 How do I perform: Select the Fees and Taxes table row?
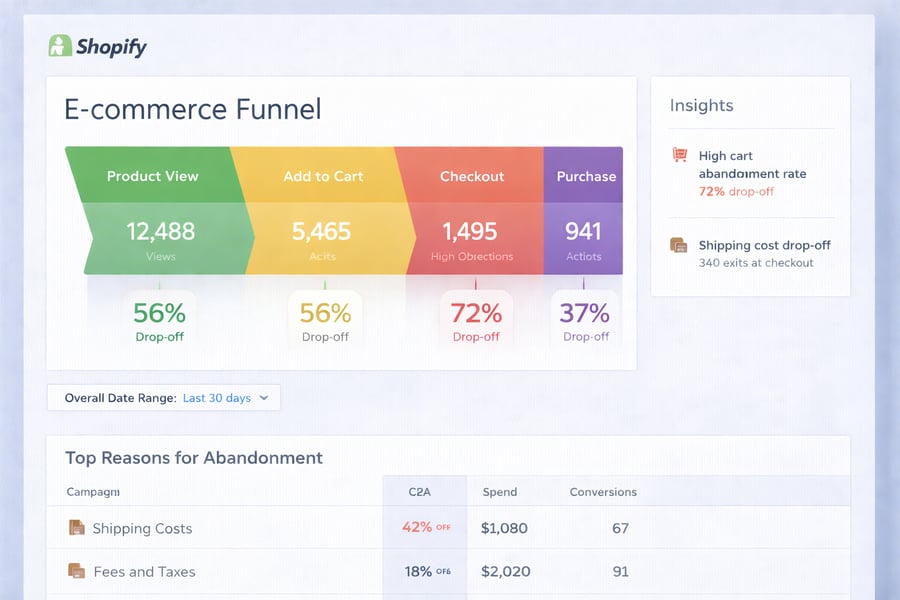(x=300, y=571)
